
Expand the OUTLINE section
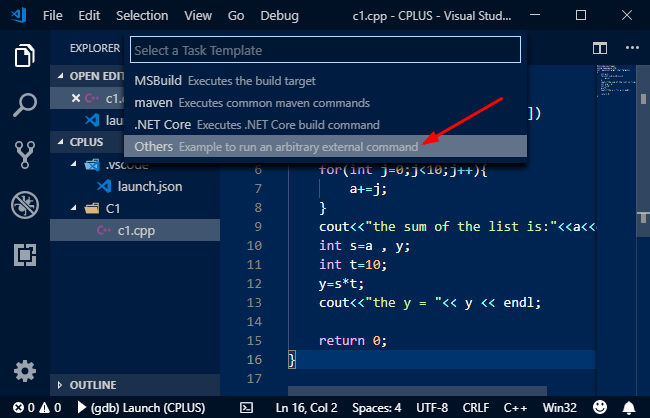[60, 385]
